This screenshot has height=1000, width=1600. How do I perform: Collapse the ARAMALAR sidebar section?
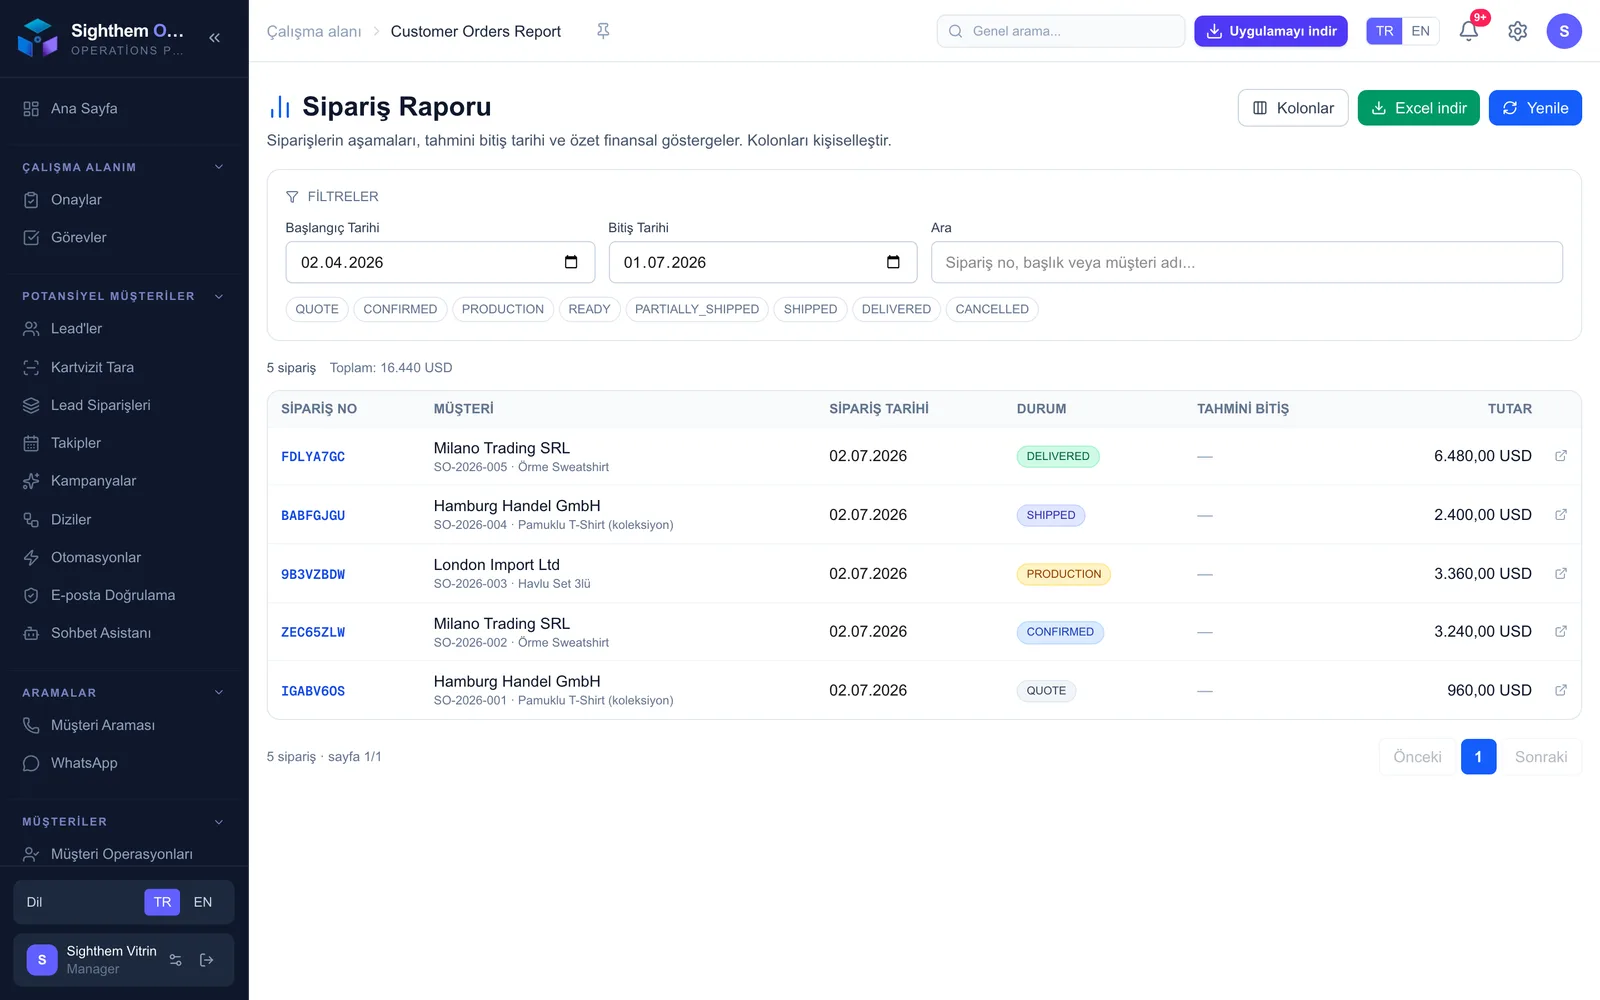219,692
